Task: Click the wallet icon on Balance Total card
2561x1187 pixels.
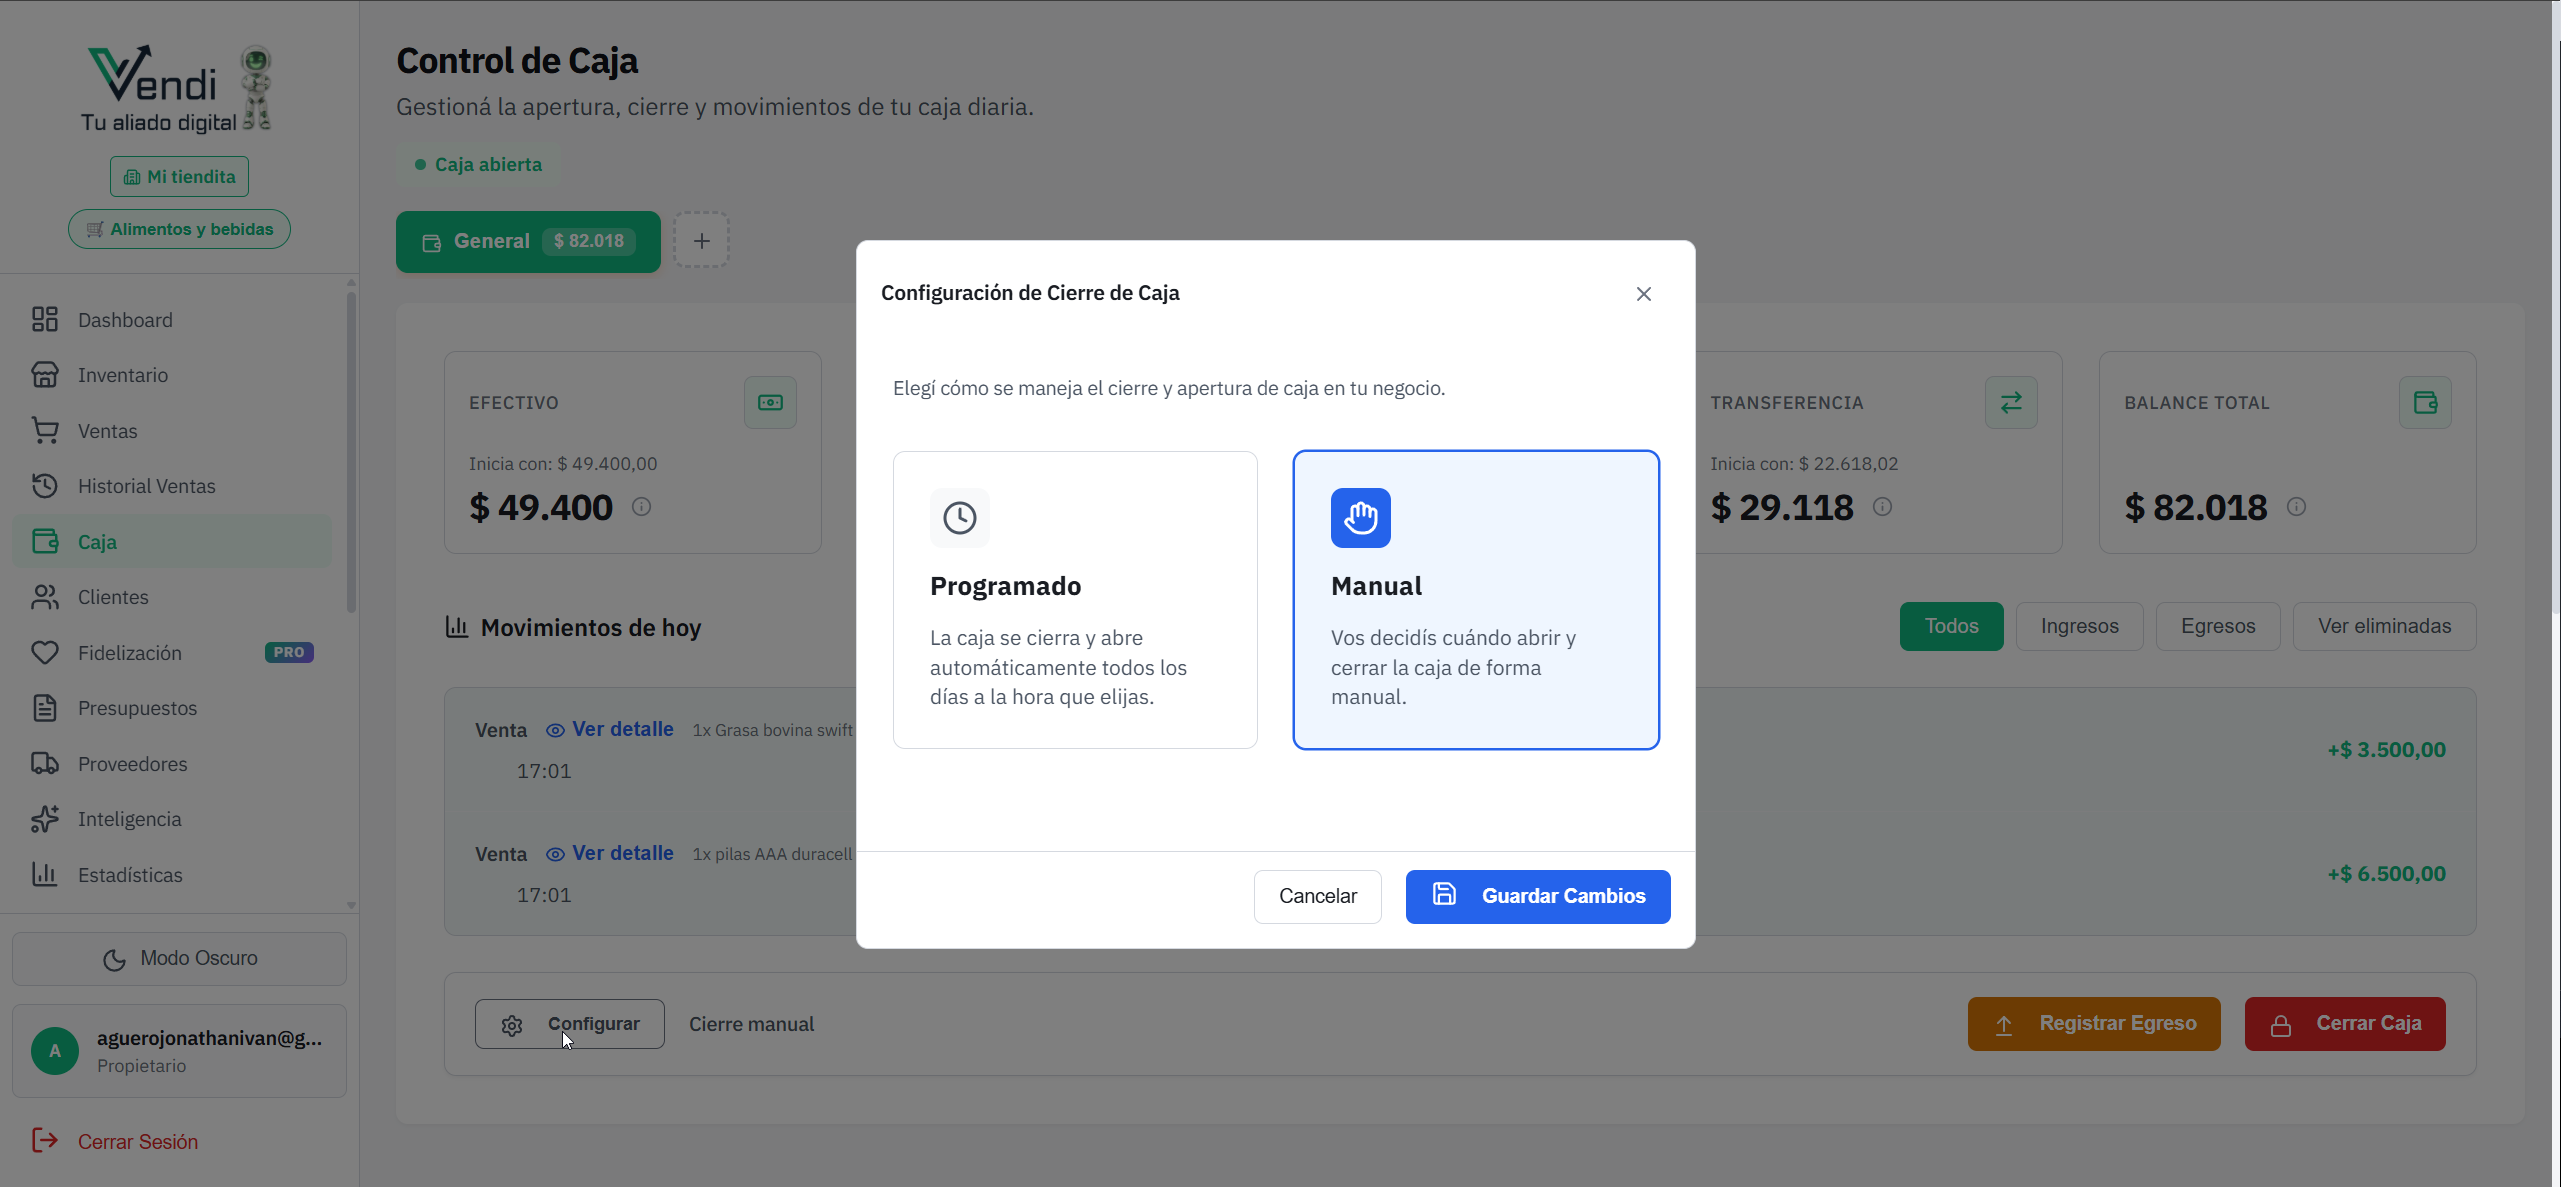Action: [2426, 402]
